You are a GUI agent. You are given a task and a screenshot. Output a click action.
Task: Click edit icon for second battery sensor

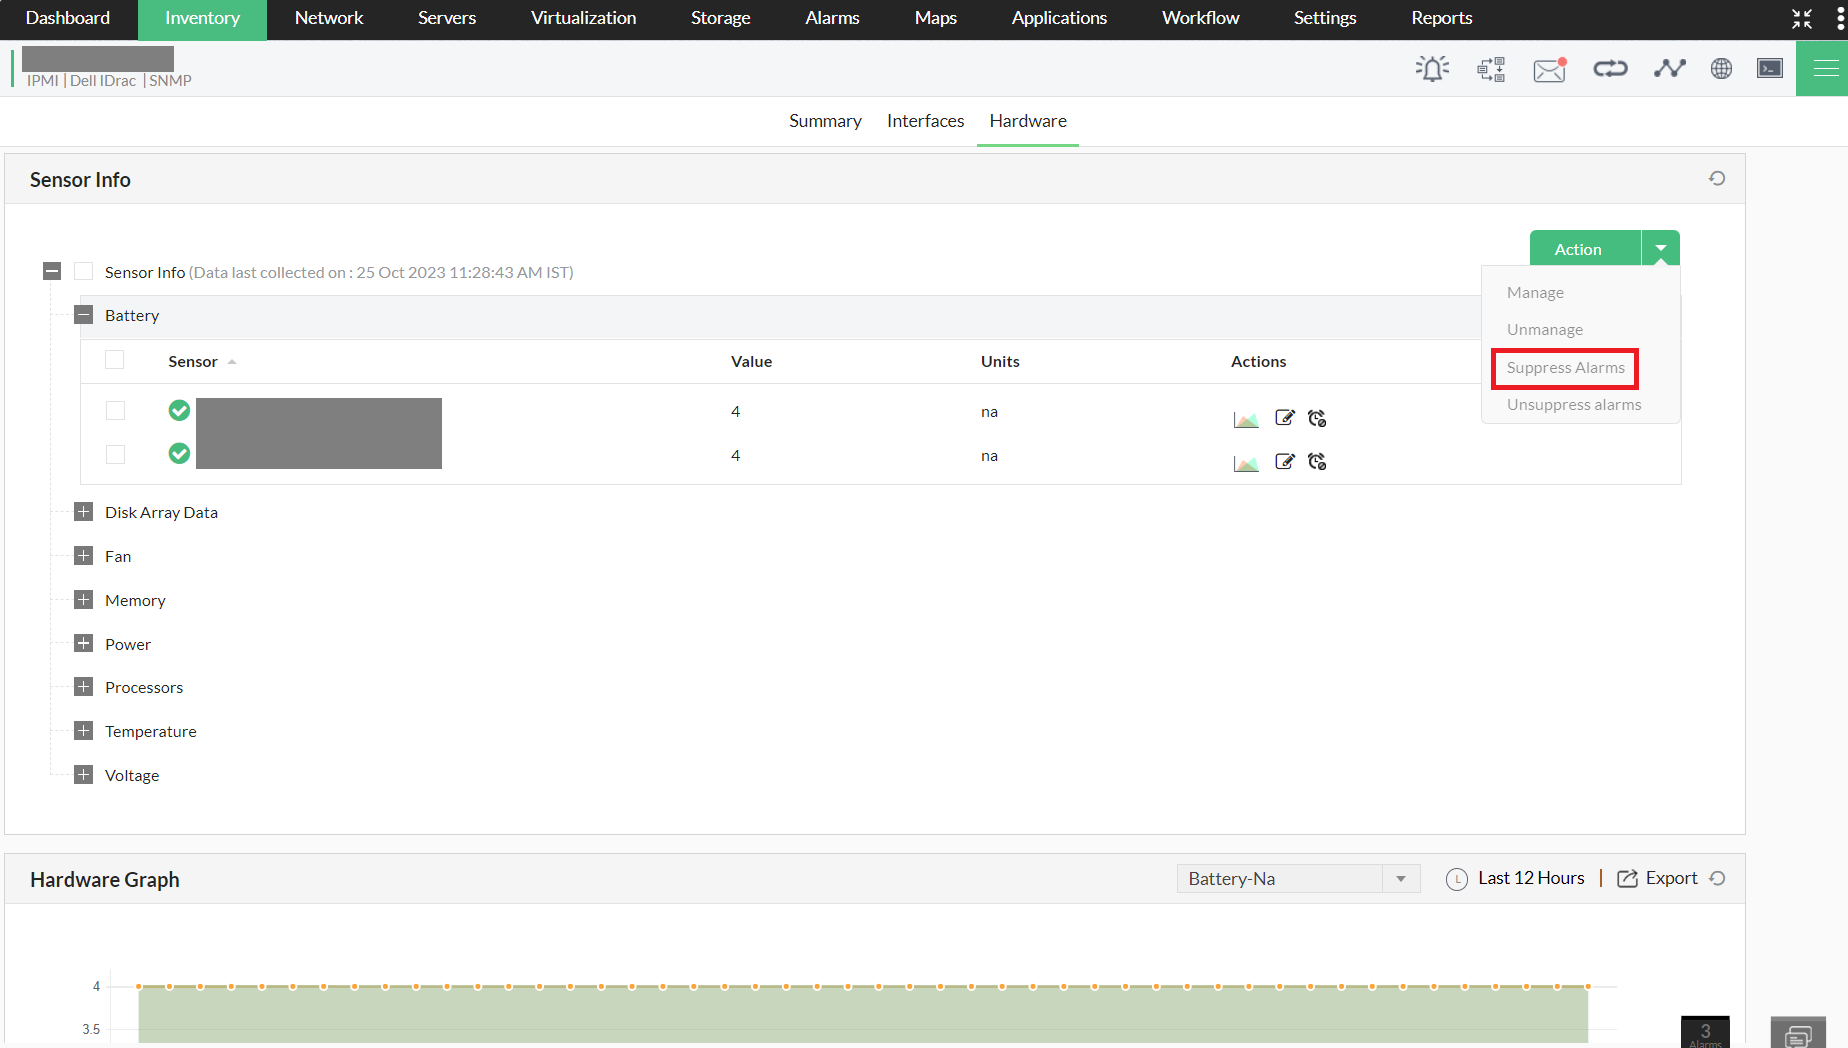(1285, 461)
